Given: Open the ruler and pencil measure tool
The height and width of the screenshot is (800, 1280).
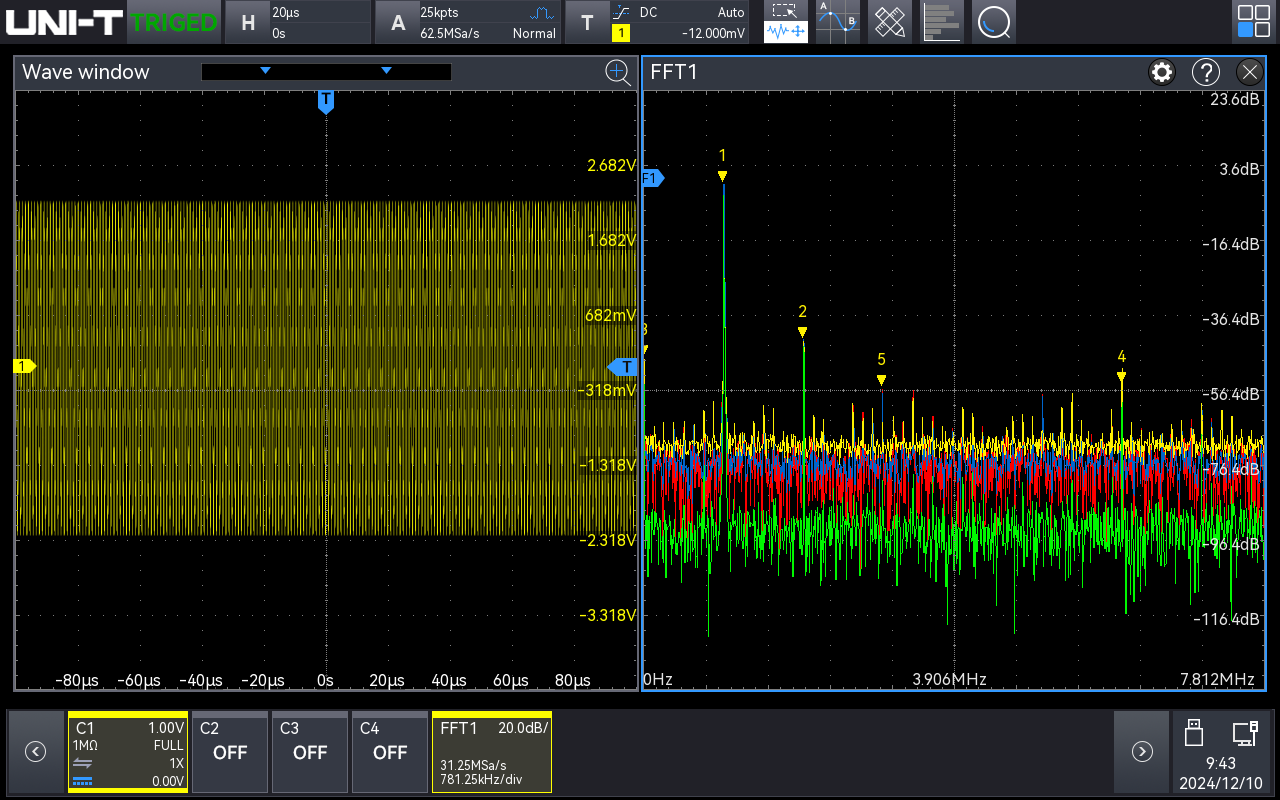Looking at the screenshot, I should pos(889,21).
